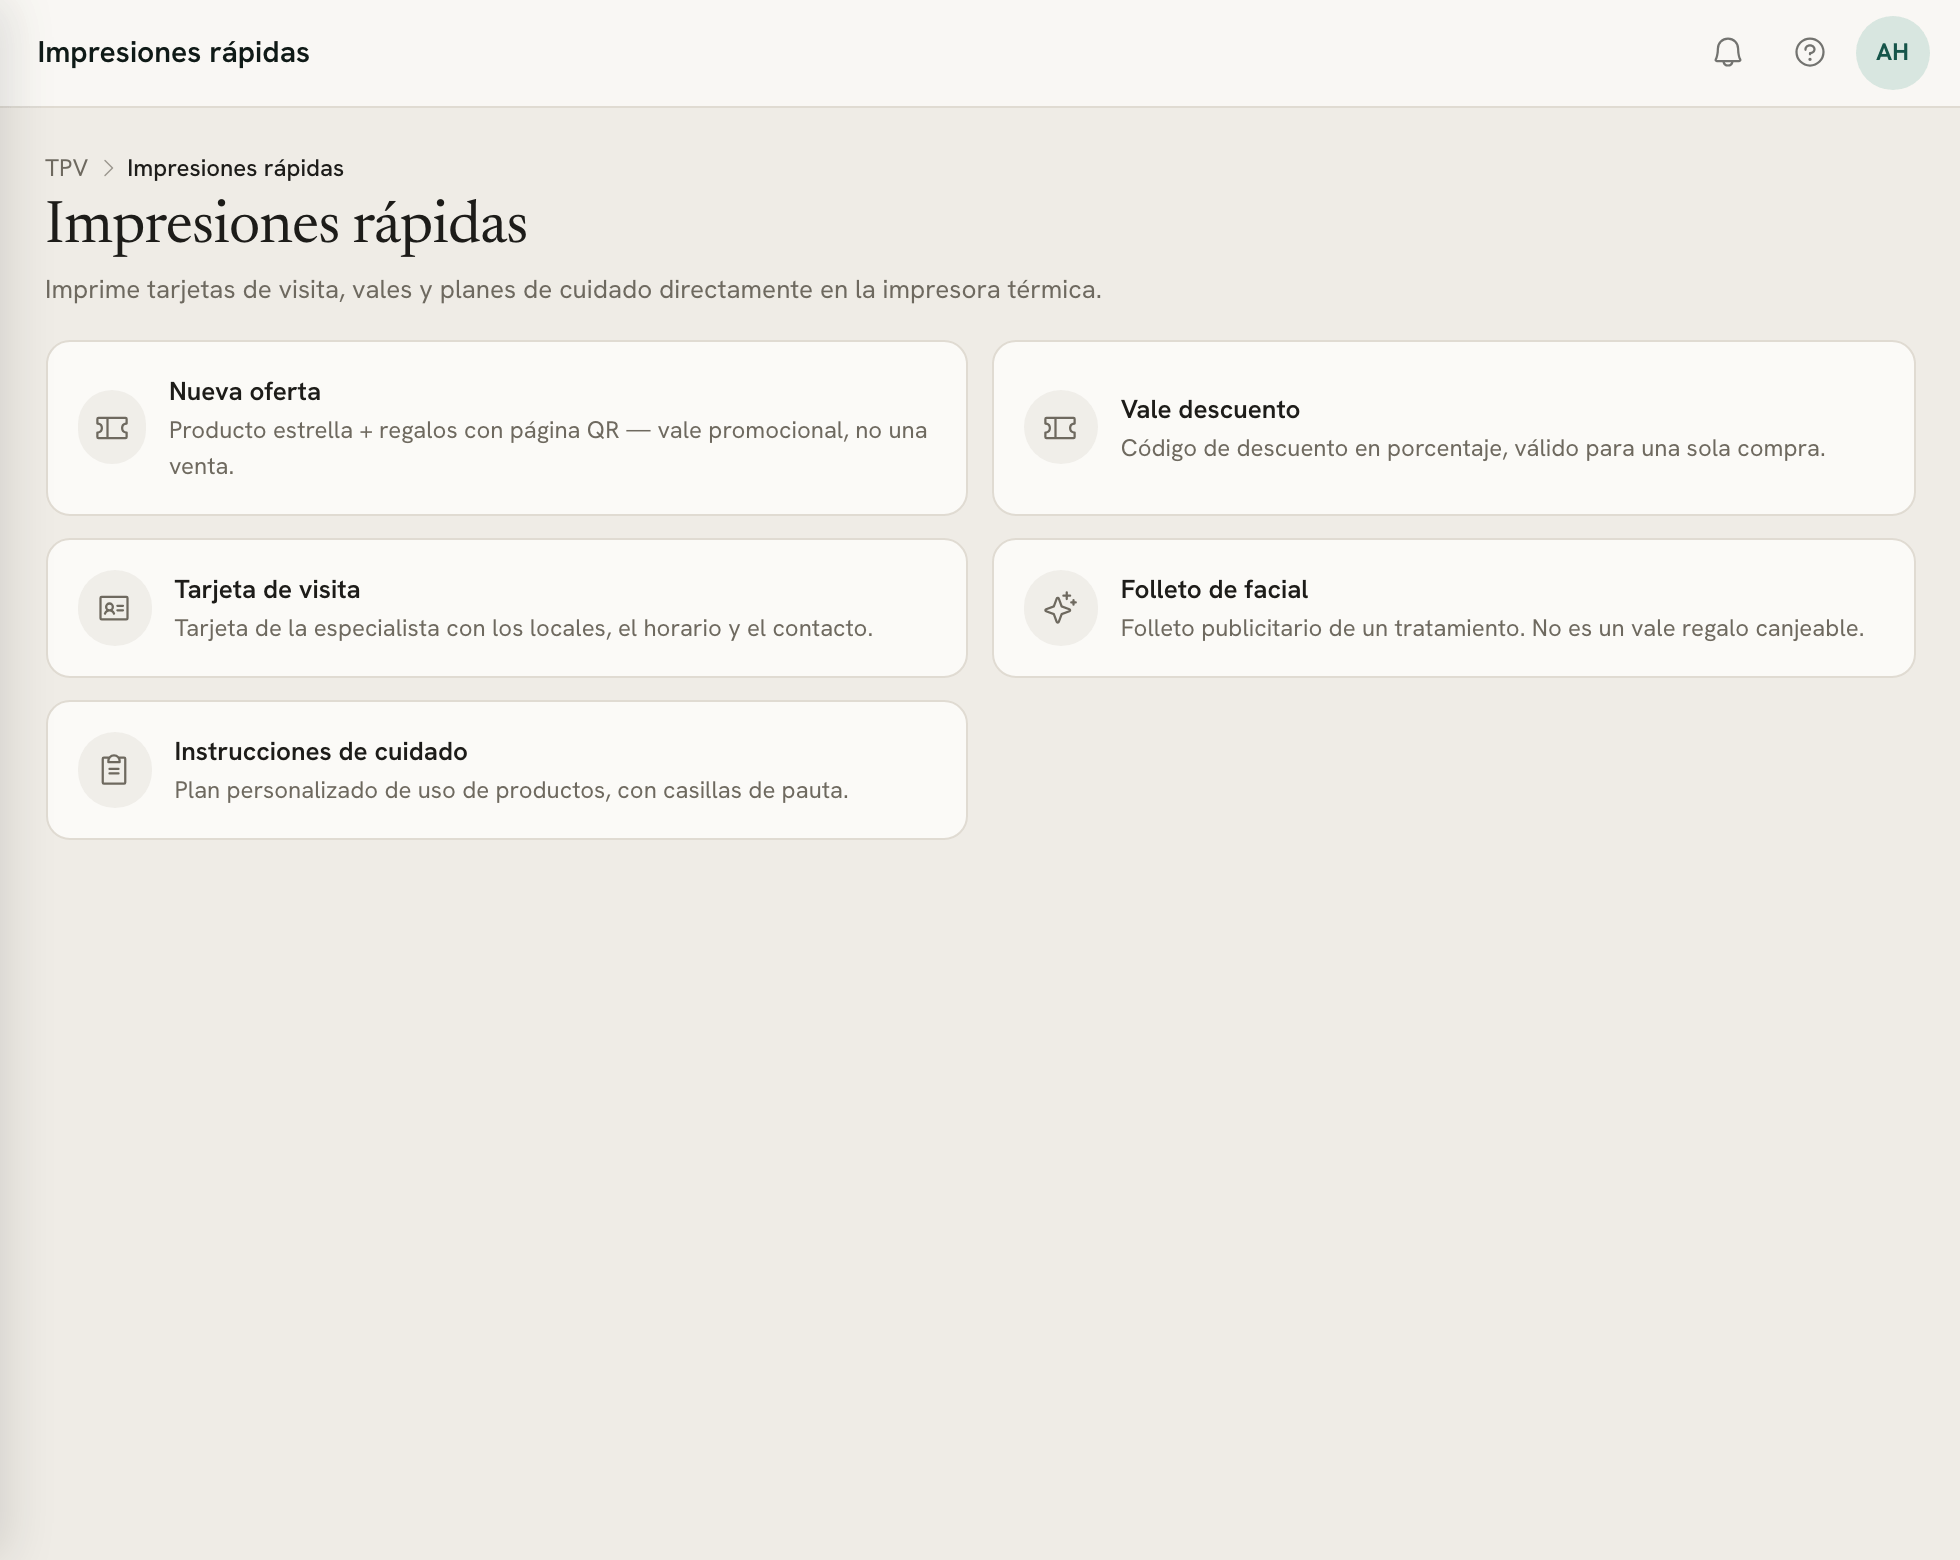
Task: Click the top bar title Impresiones rápidas
Action: tap(173, 52)
